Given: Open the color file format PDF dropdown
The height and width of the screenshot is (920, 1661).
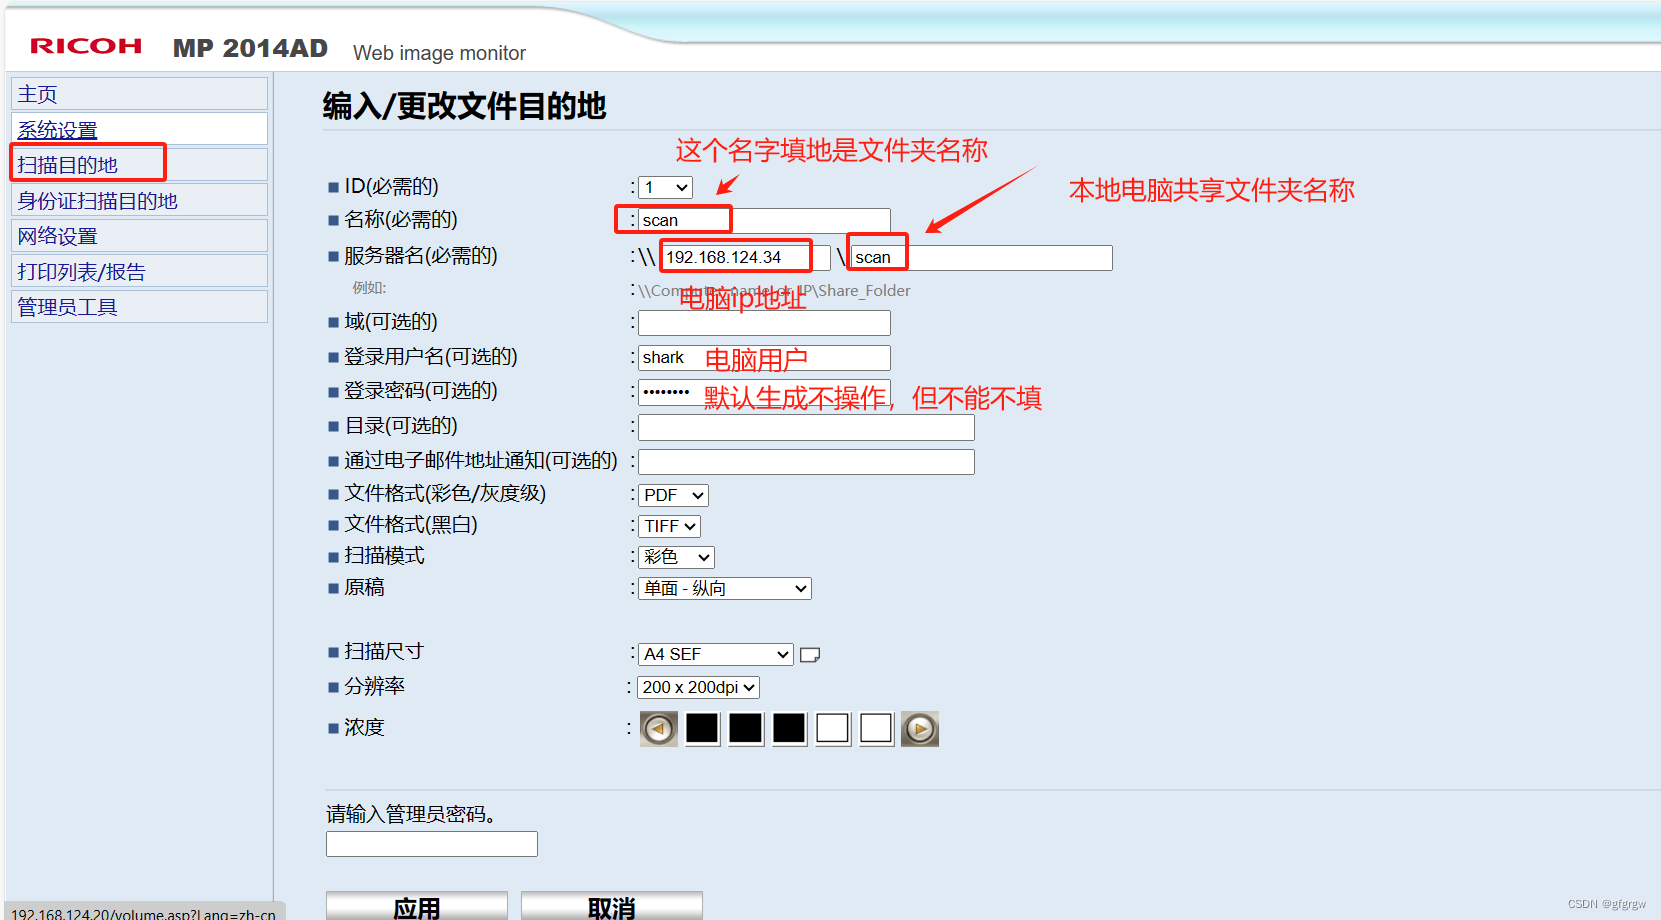Looking at the screenshot, I should pyautogui.click(x=674, y=495).
